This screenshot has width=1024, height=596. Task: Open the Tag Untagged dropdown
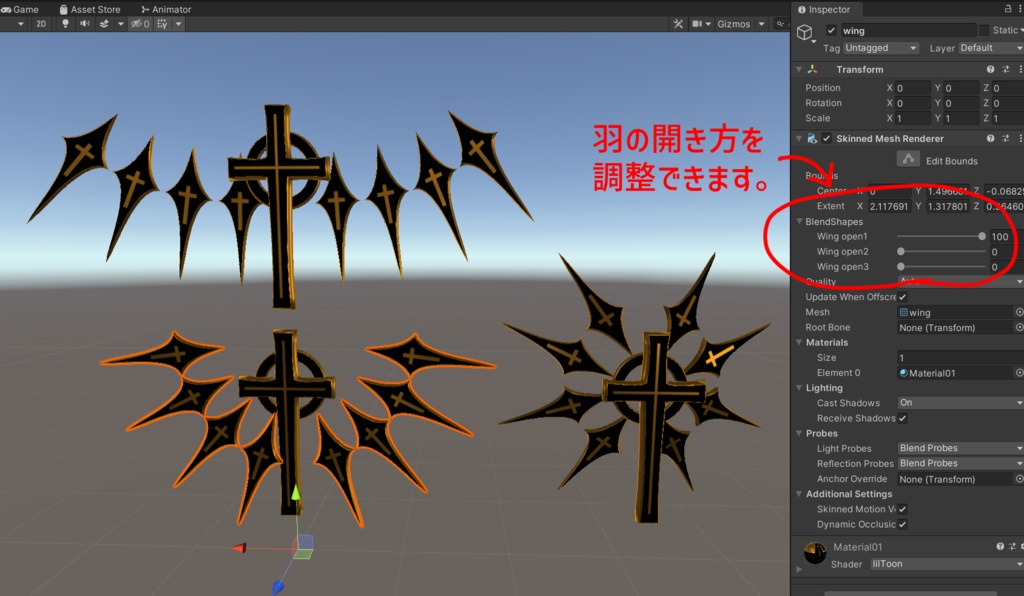pos(880,47)
